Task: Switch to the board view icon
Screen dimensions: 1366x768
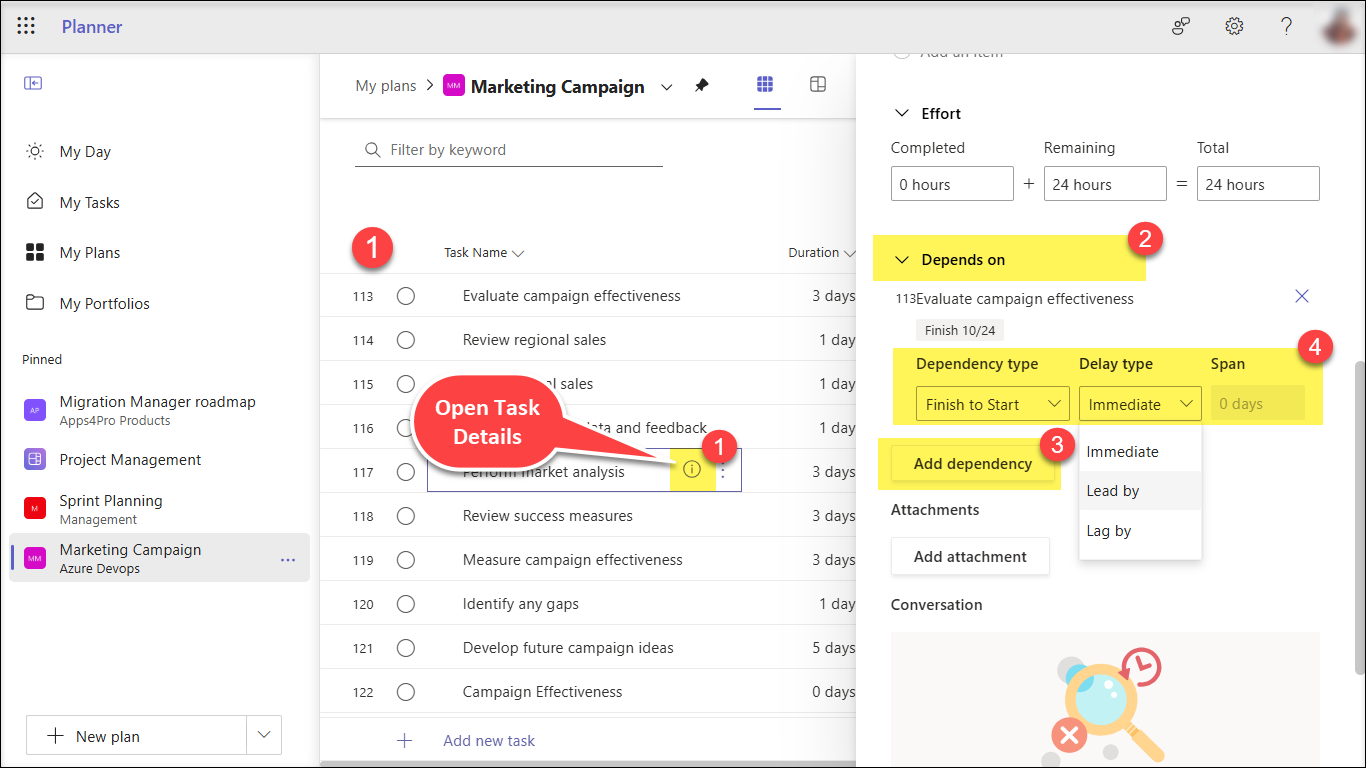Action: pyautogui.click(x=818, y=84)
